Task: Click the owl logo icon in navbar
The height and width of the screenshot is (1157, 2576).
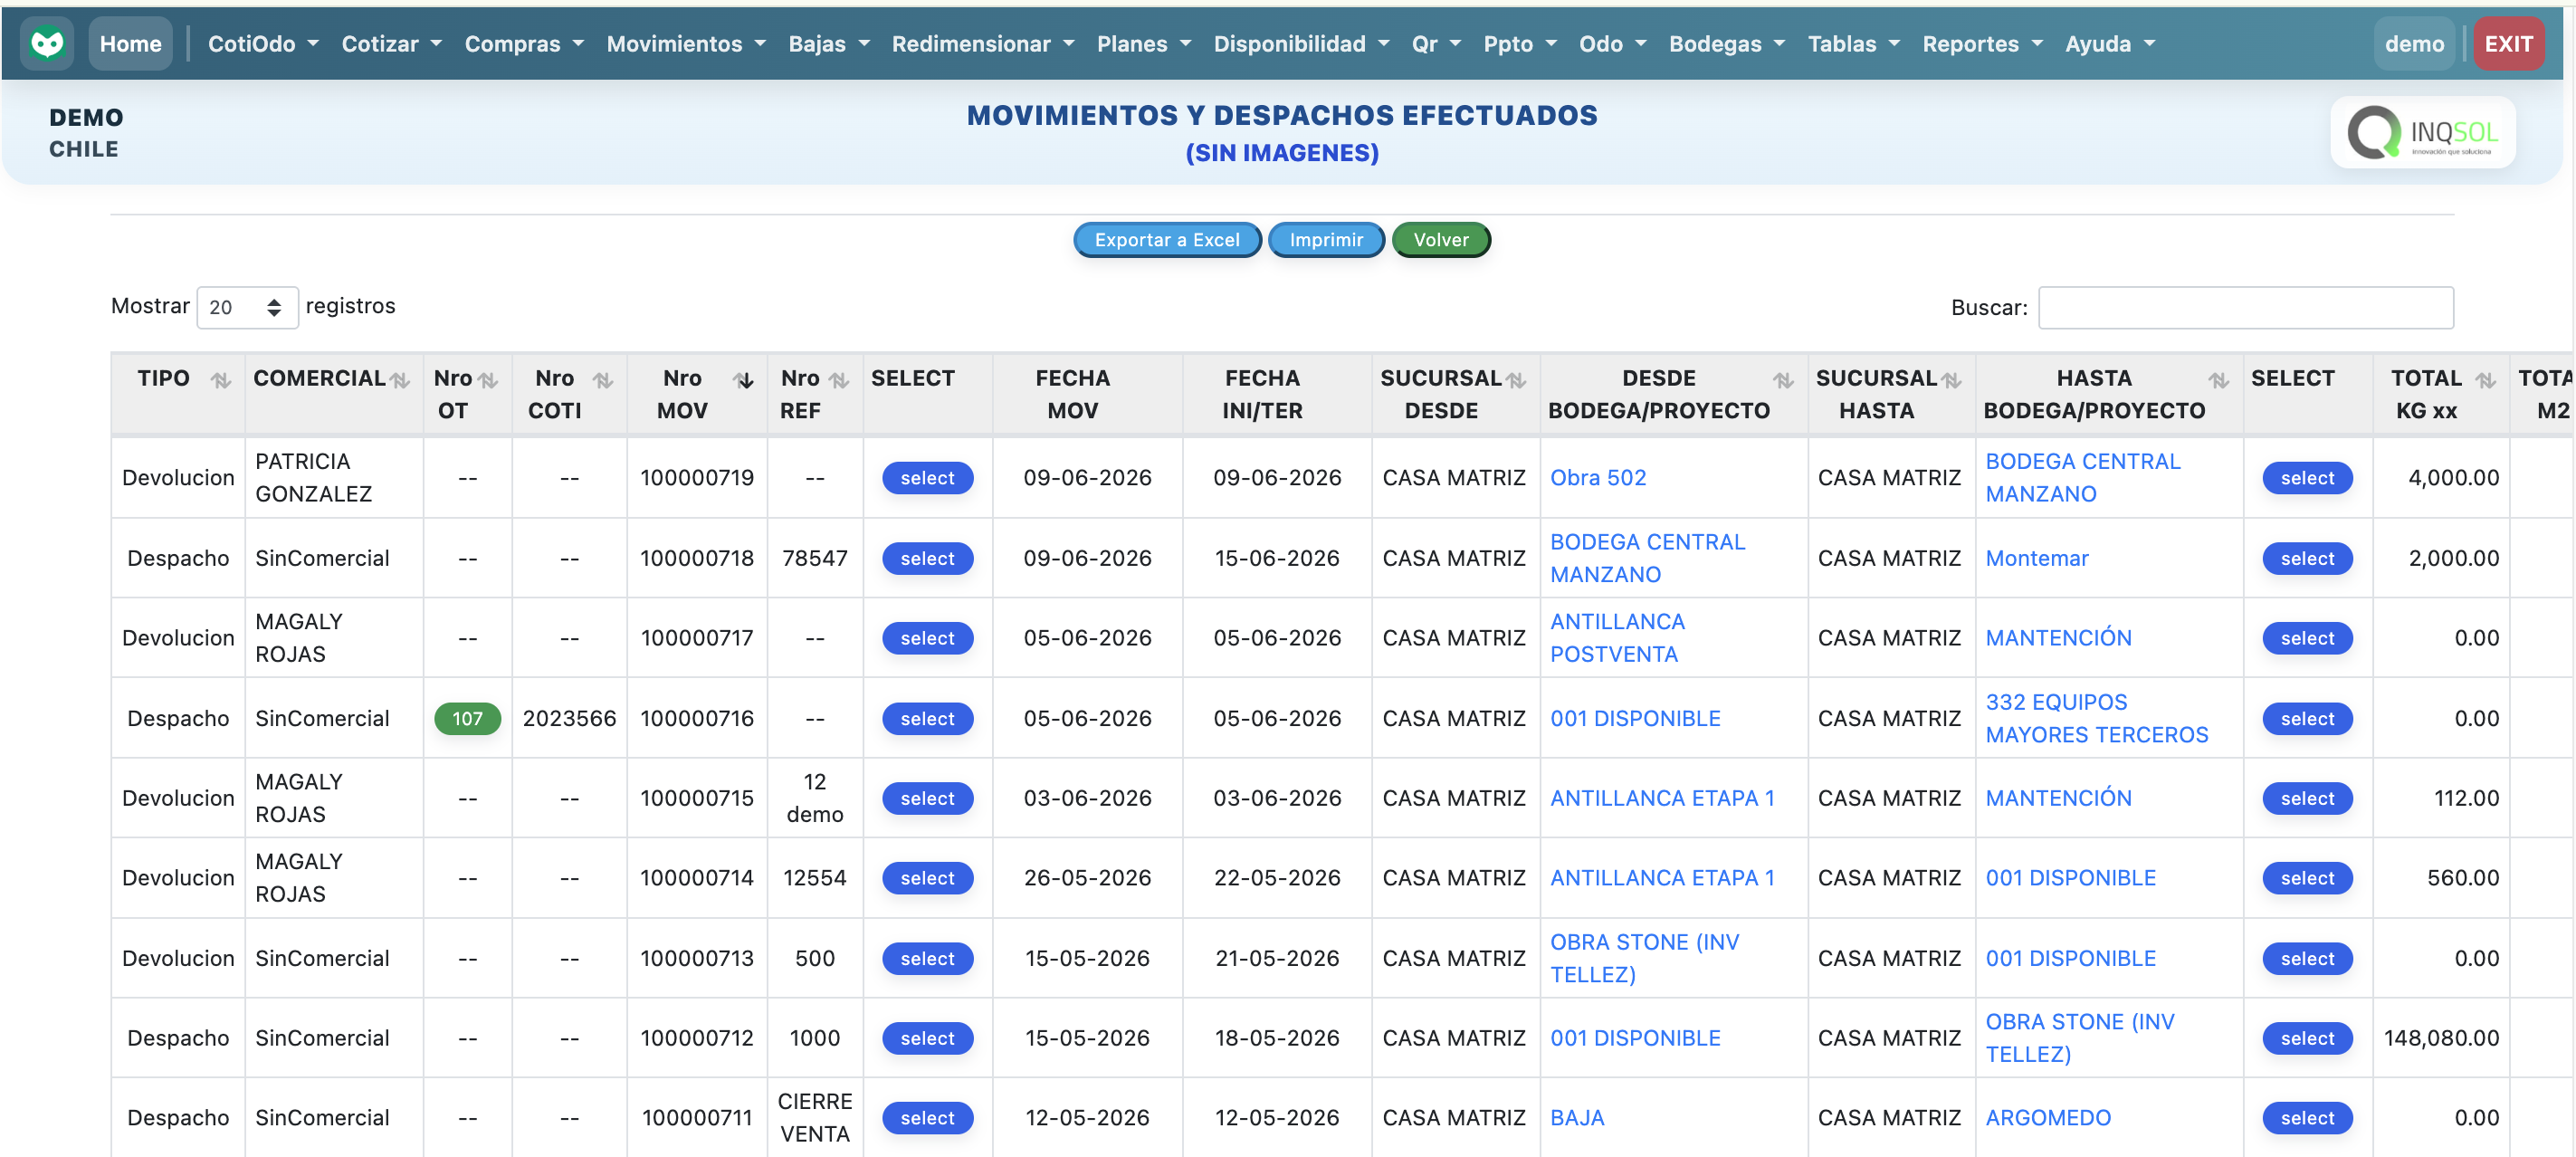Action: pyautogui.click(x=47, y=44)
